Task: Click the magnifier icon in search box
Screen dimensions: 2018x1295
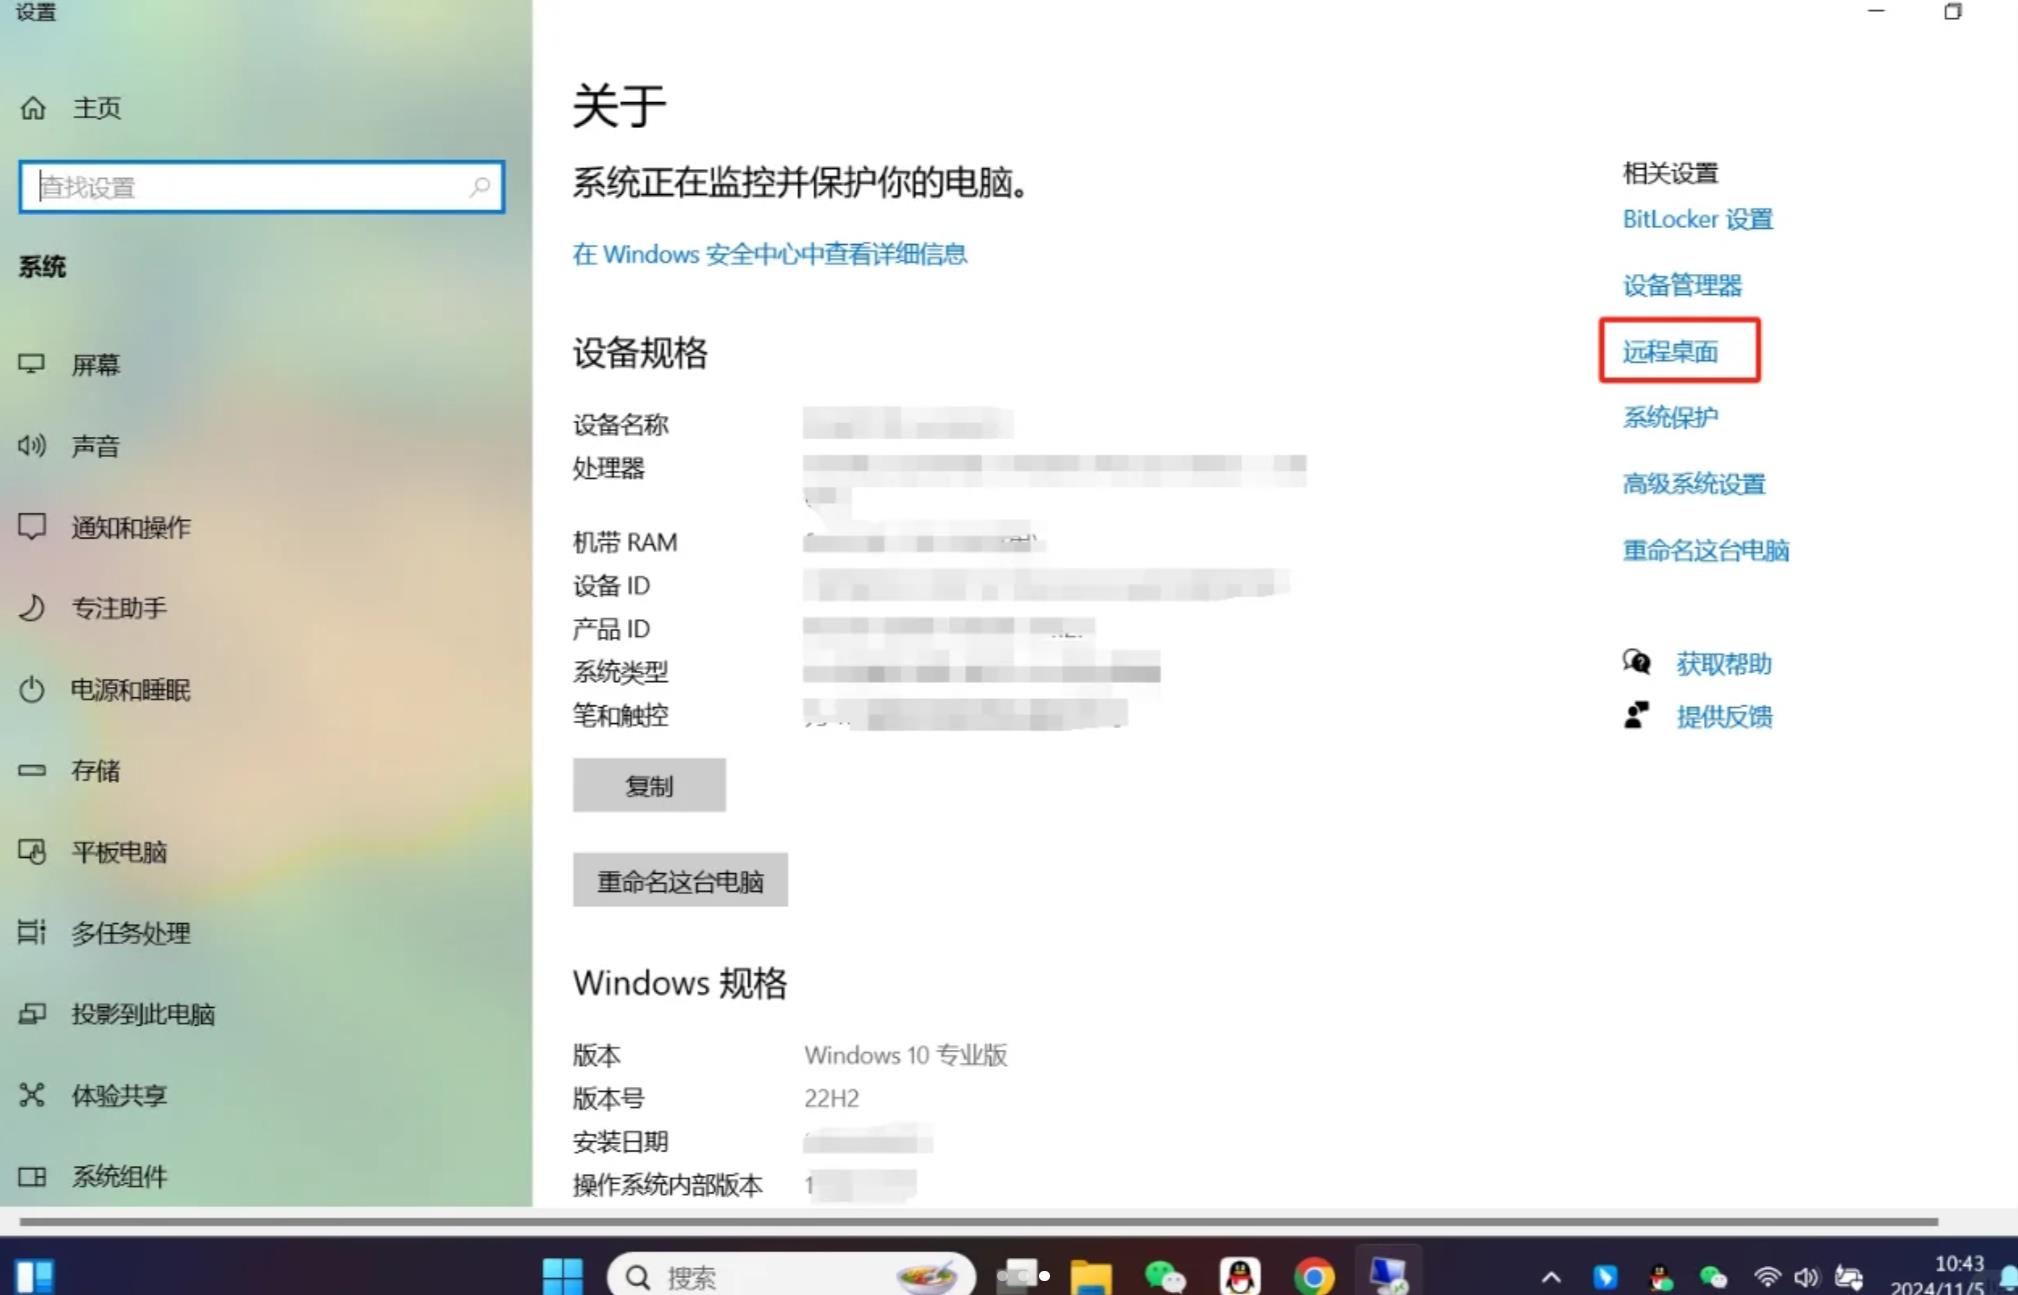Action: point(480,187)
